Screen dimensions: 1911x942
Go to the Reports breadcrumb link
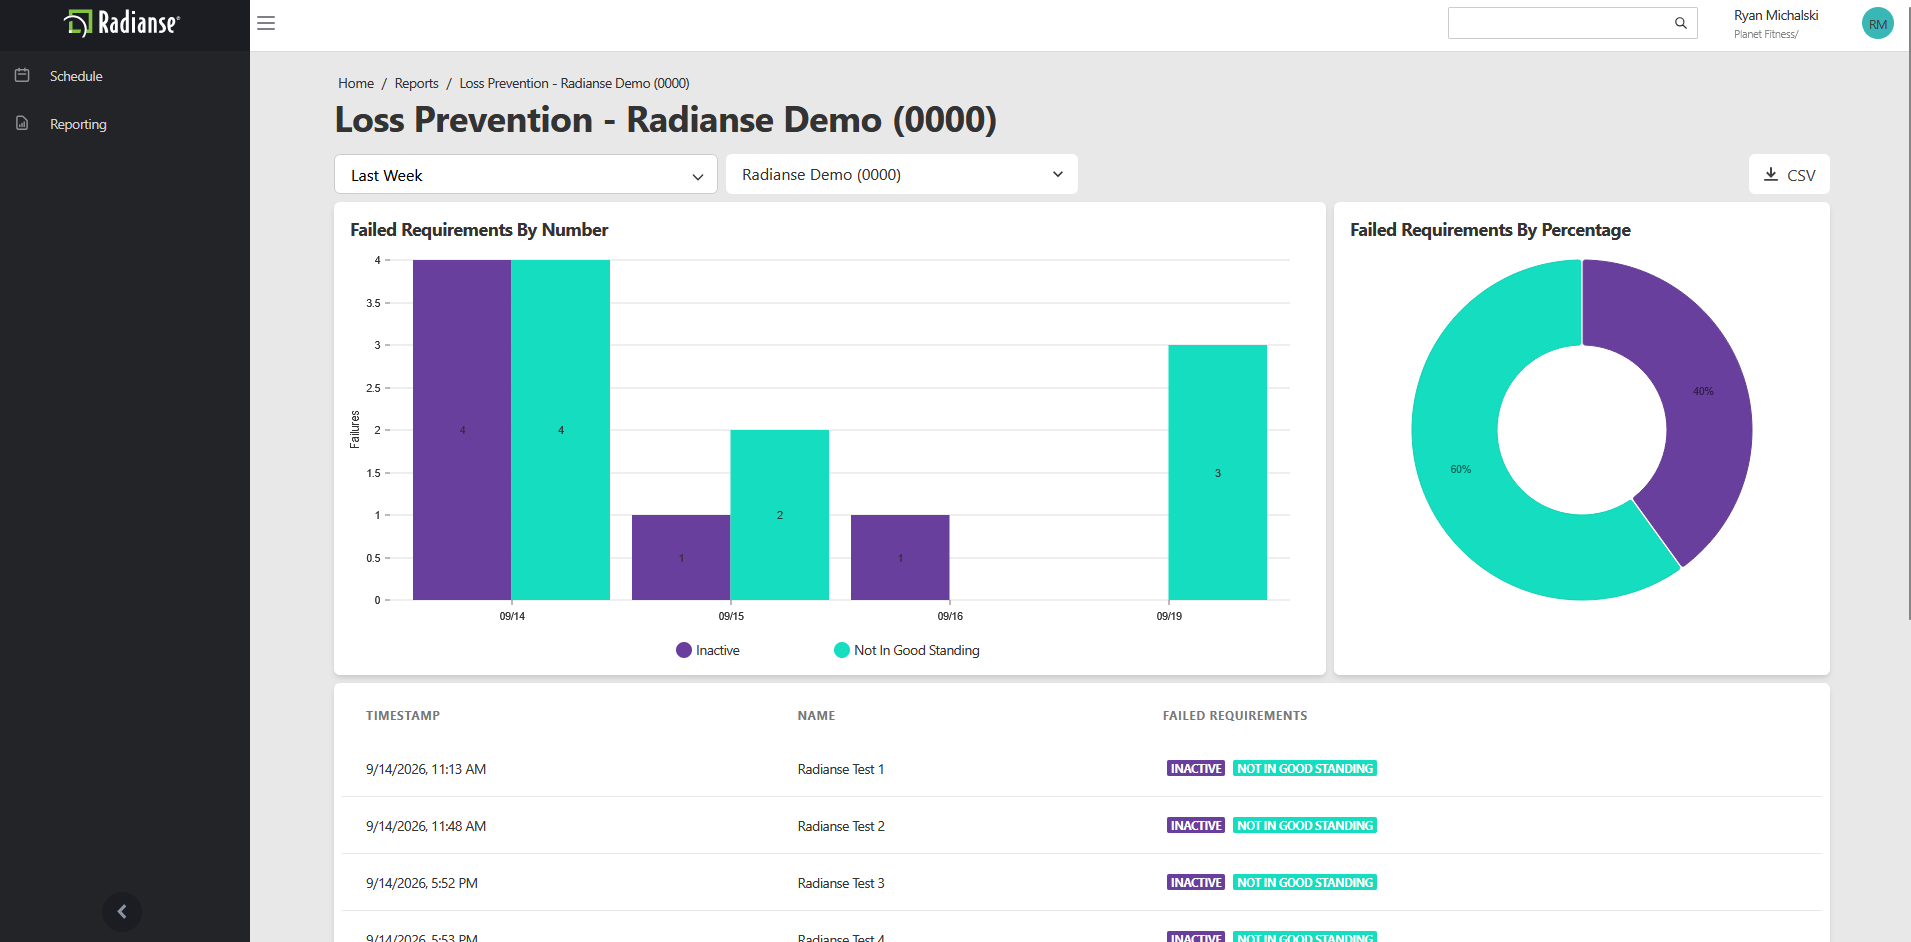[x=416, y=83]
